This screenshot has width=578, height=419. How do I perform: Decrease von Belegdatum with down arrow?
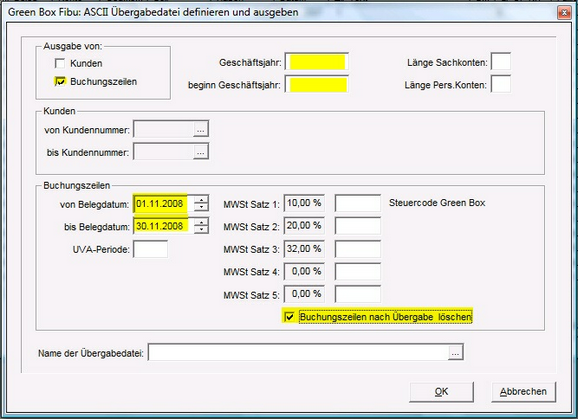click(201, 208)
